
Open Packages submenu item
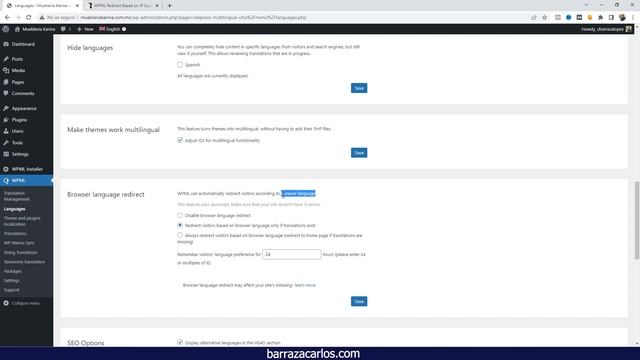pyautogui.click(x=12, y=271)
